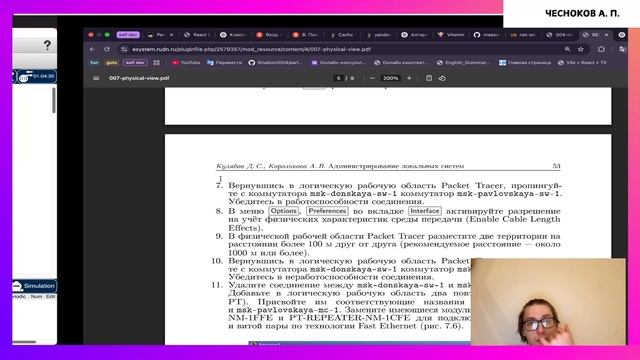The width and height of the screenshot is (640, 360).
Task: Click the translate icon at toolbar right
Action: pos(622,49)
